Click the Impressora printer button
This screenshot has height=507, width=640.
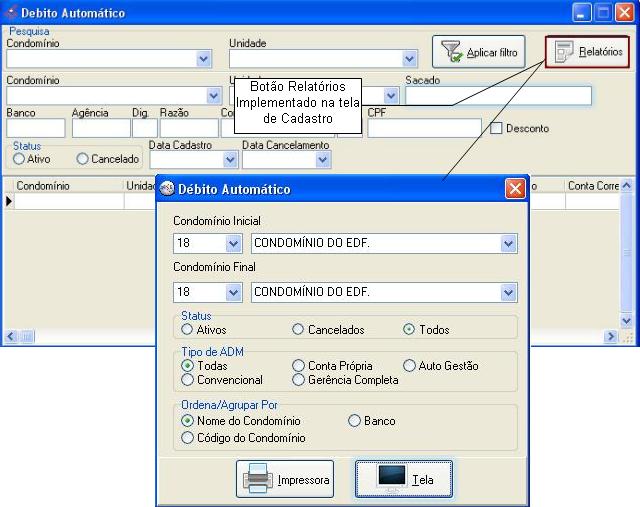coord(284,480)
